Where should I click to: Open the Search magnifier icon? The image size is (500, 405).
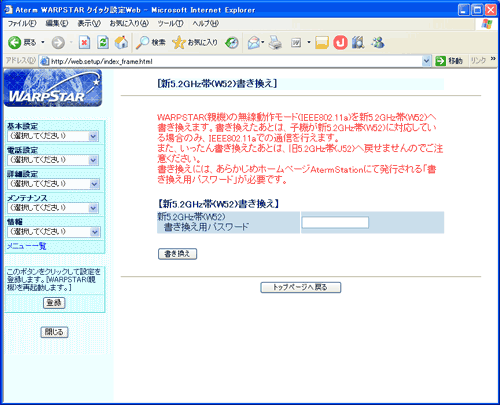(143, 43)
